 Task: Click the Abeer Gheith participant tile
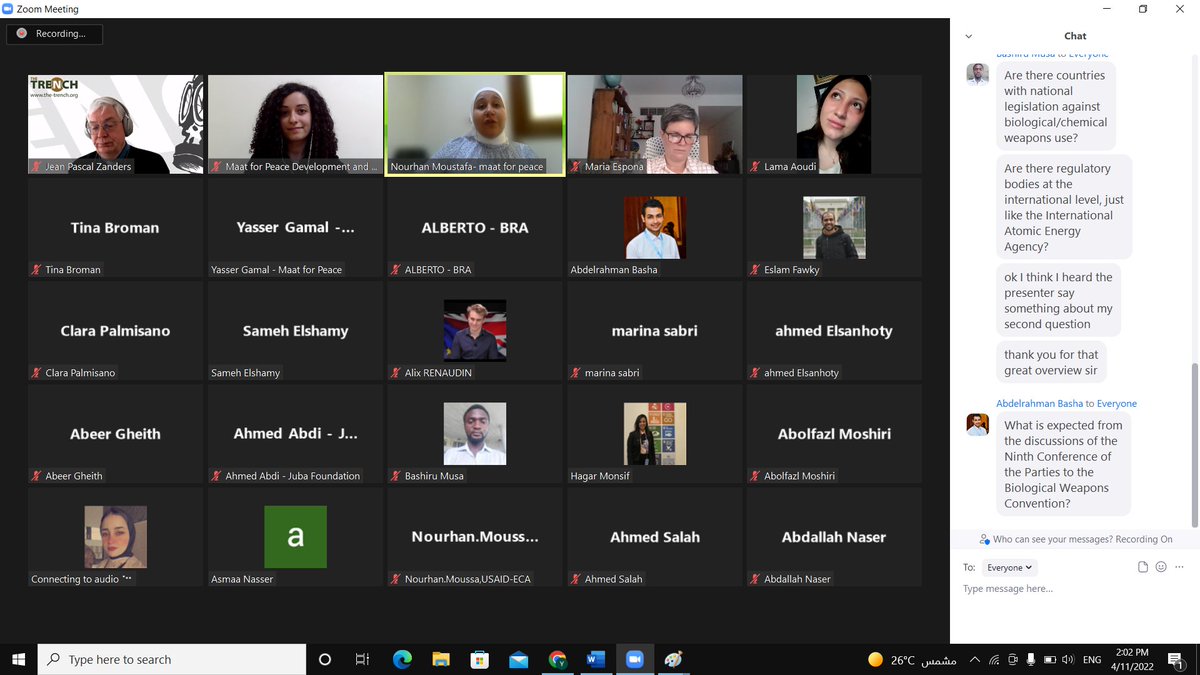point(115,433)
